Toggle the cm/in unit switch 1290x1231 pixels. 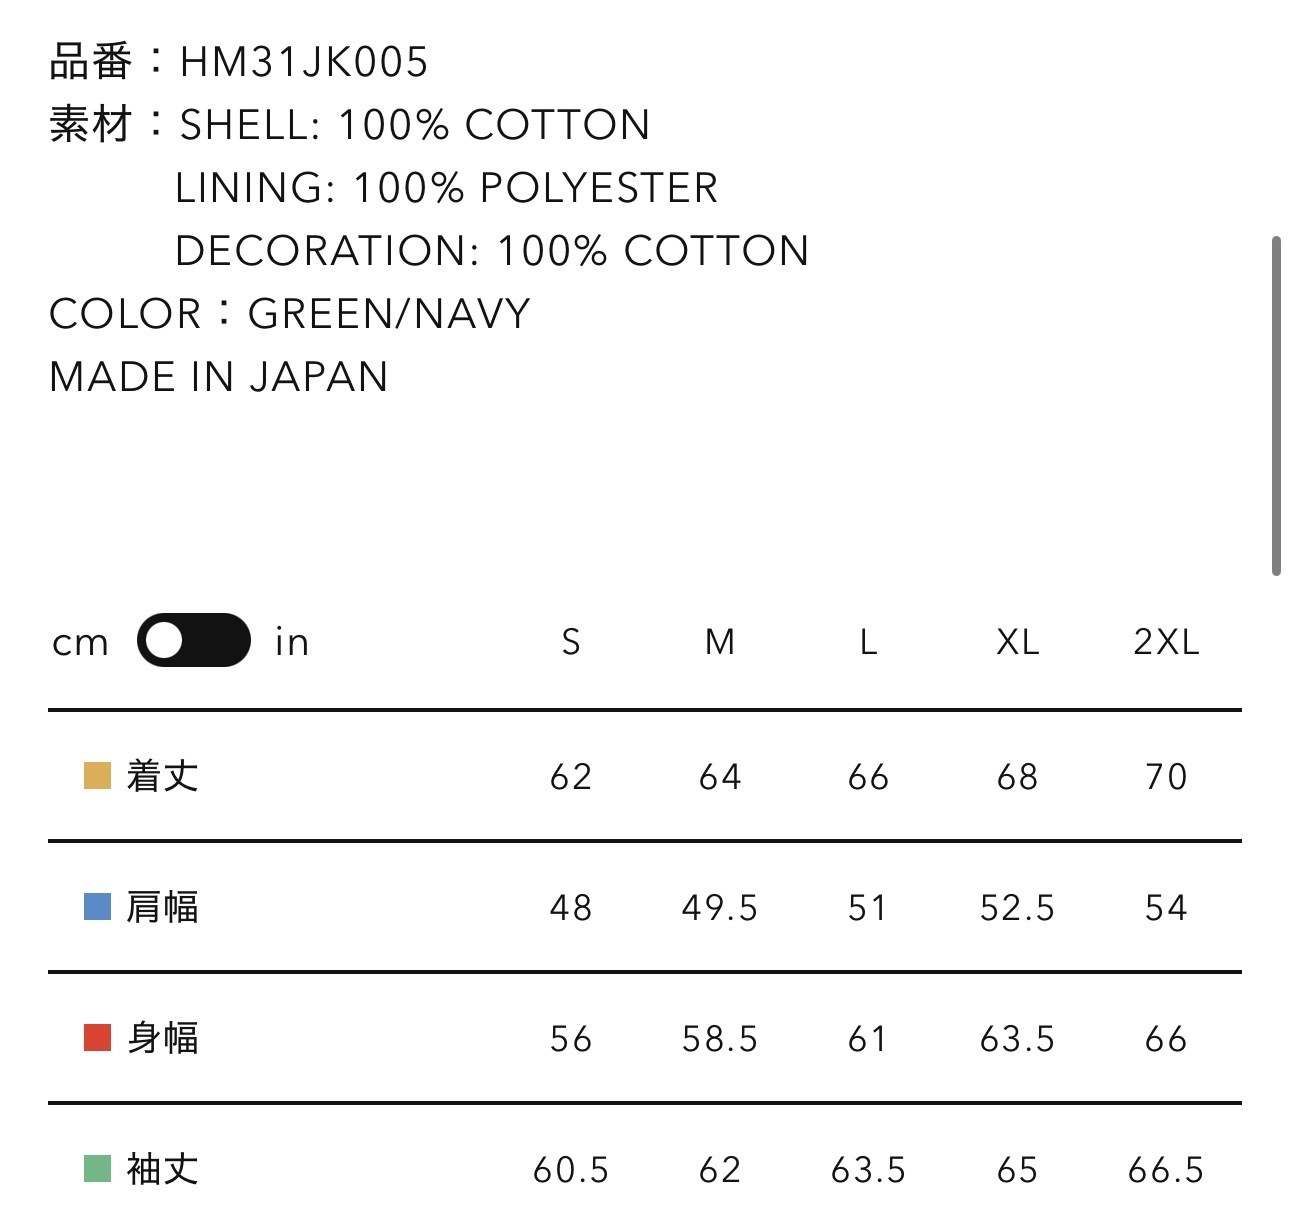point(194,640)
